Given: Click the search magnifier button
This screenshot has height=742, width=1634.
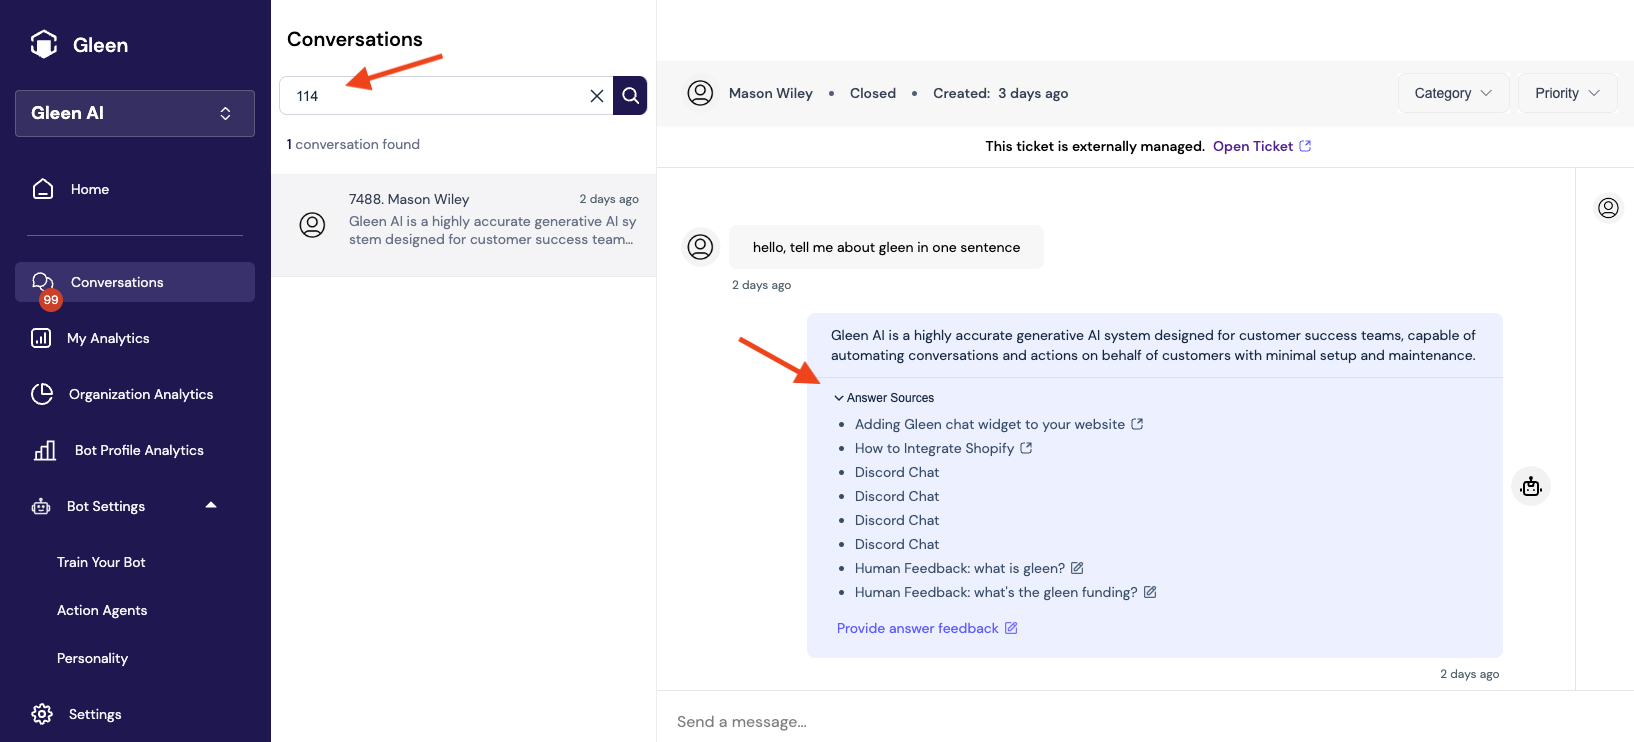Looking at the screenshot, I should click(630, 96).
